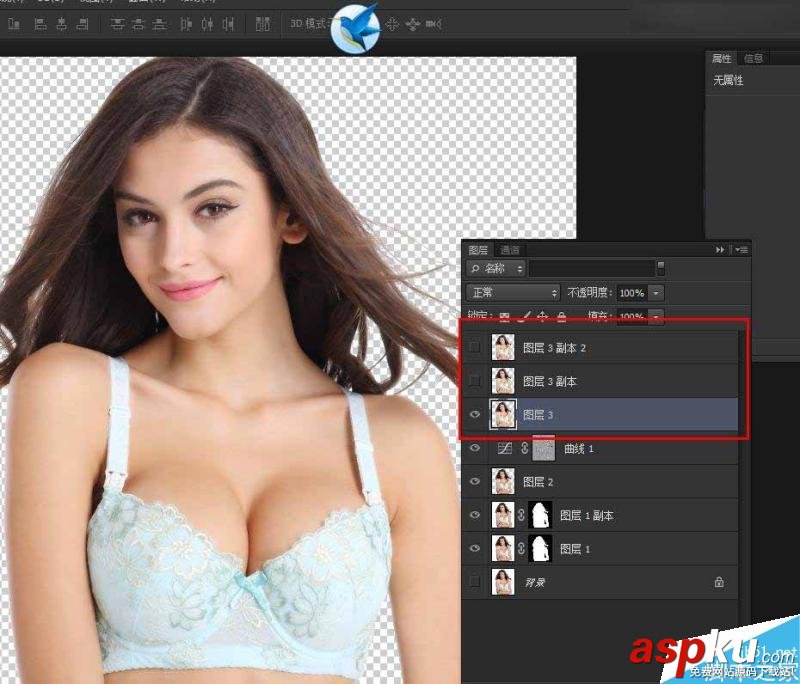Select the 图层 3 副本 layer name
The image size is (800, 684).
549,382
